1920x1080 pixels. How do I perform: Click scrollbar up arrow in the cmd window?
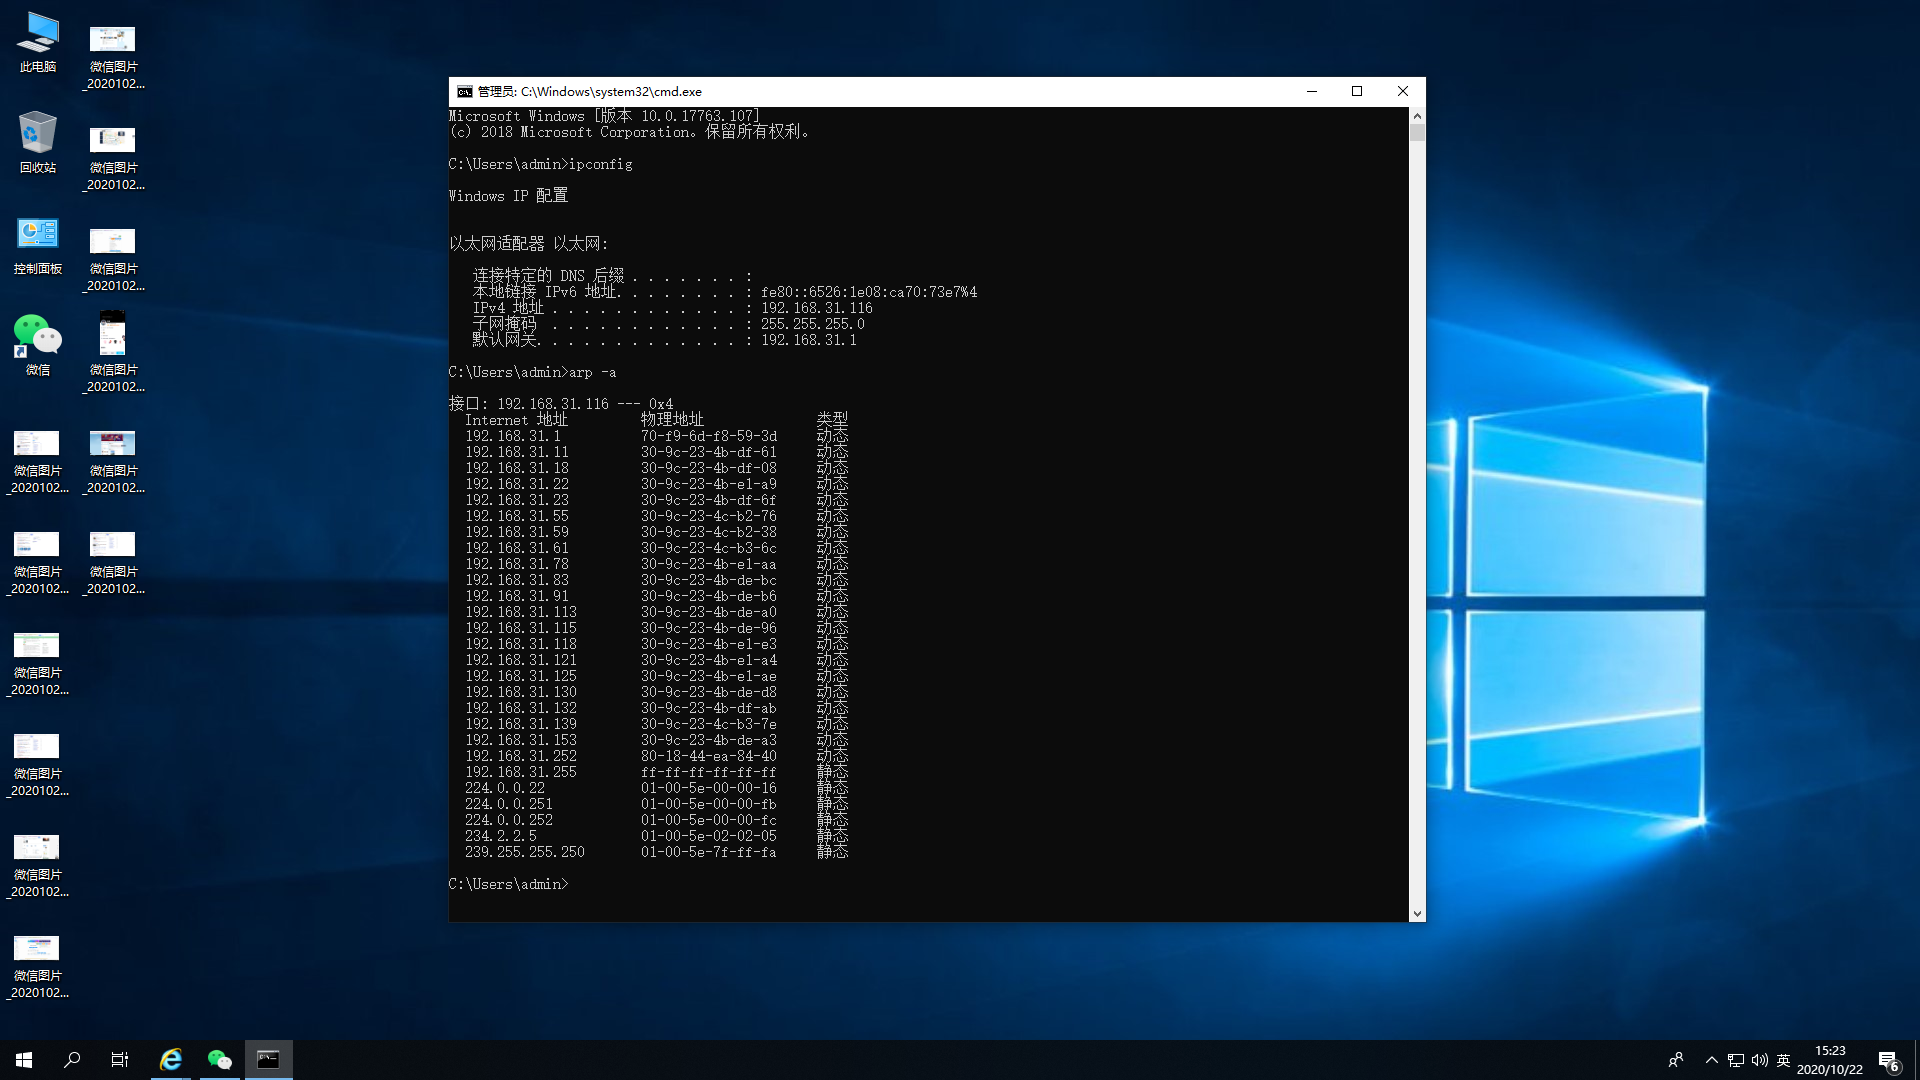click(1417, 116)
